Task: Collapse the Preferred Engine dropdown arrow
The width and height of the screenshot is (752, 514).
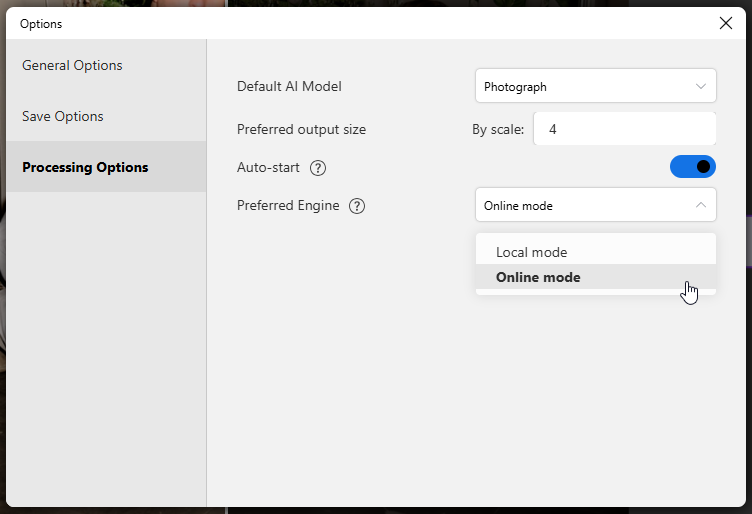Action: click(701, 206)
